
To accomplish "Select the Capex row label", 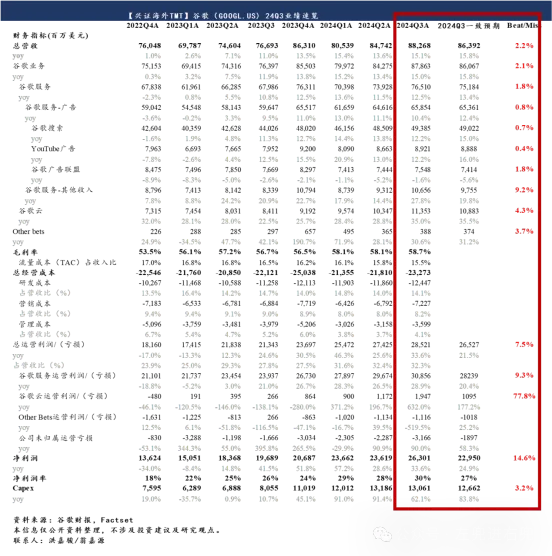I will [x=23, y=488].
